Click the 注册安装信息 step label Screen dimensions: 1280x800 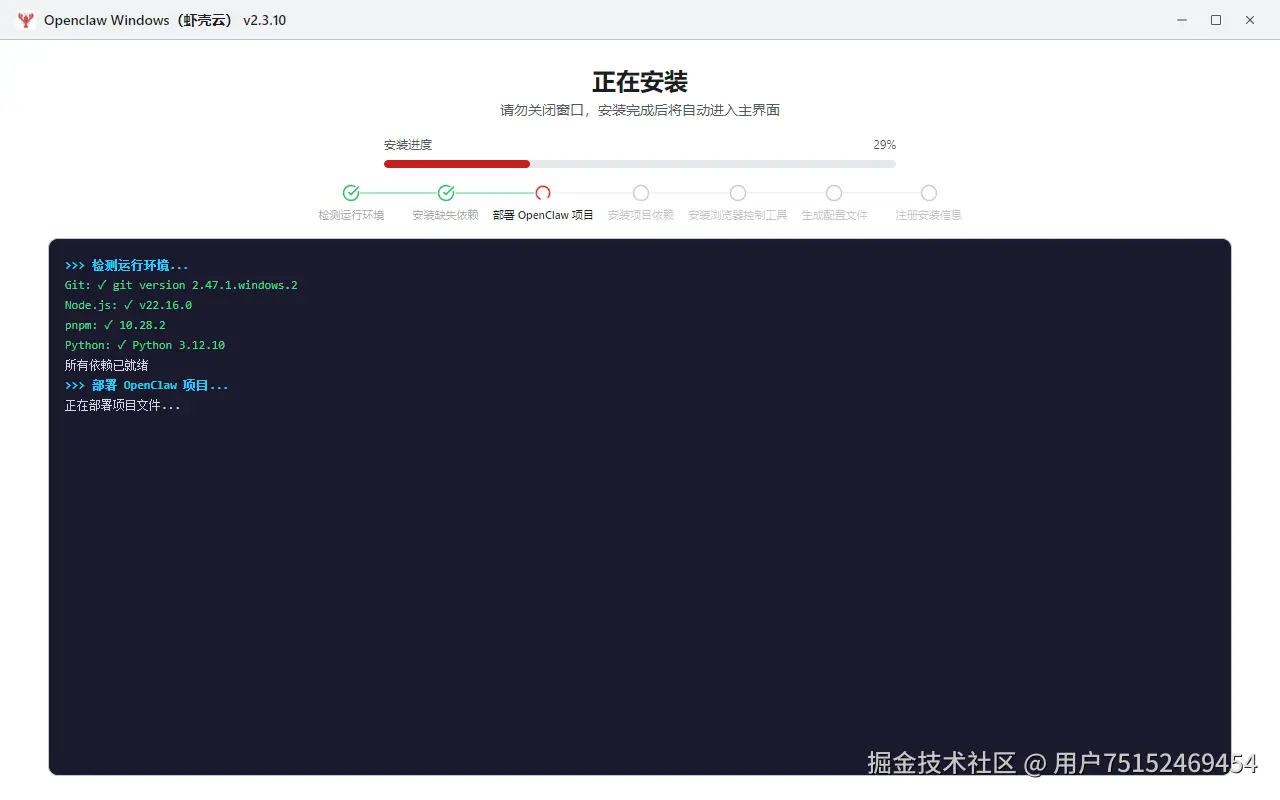929,215
